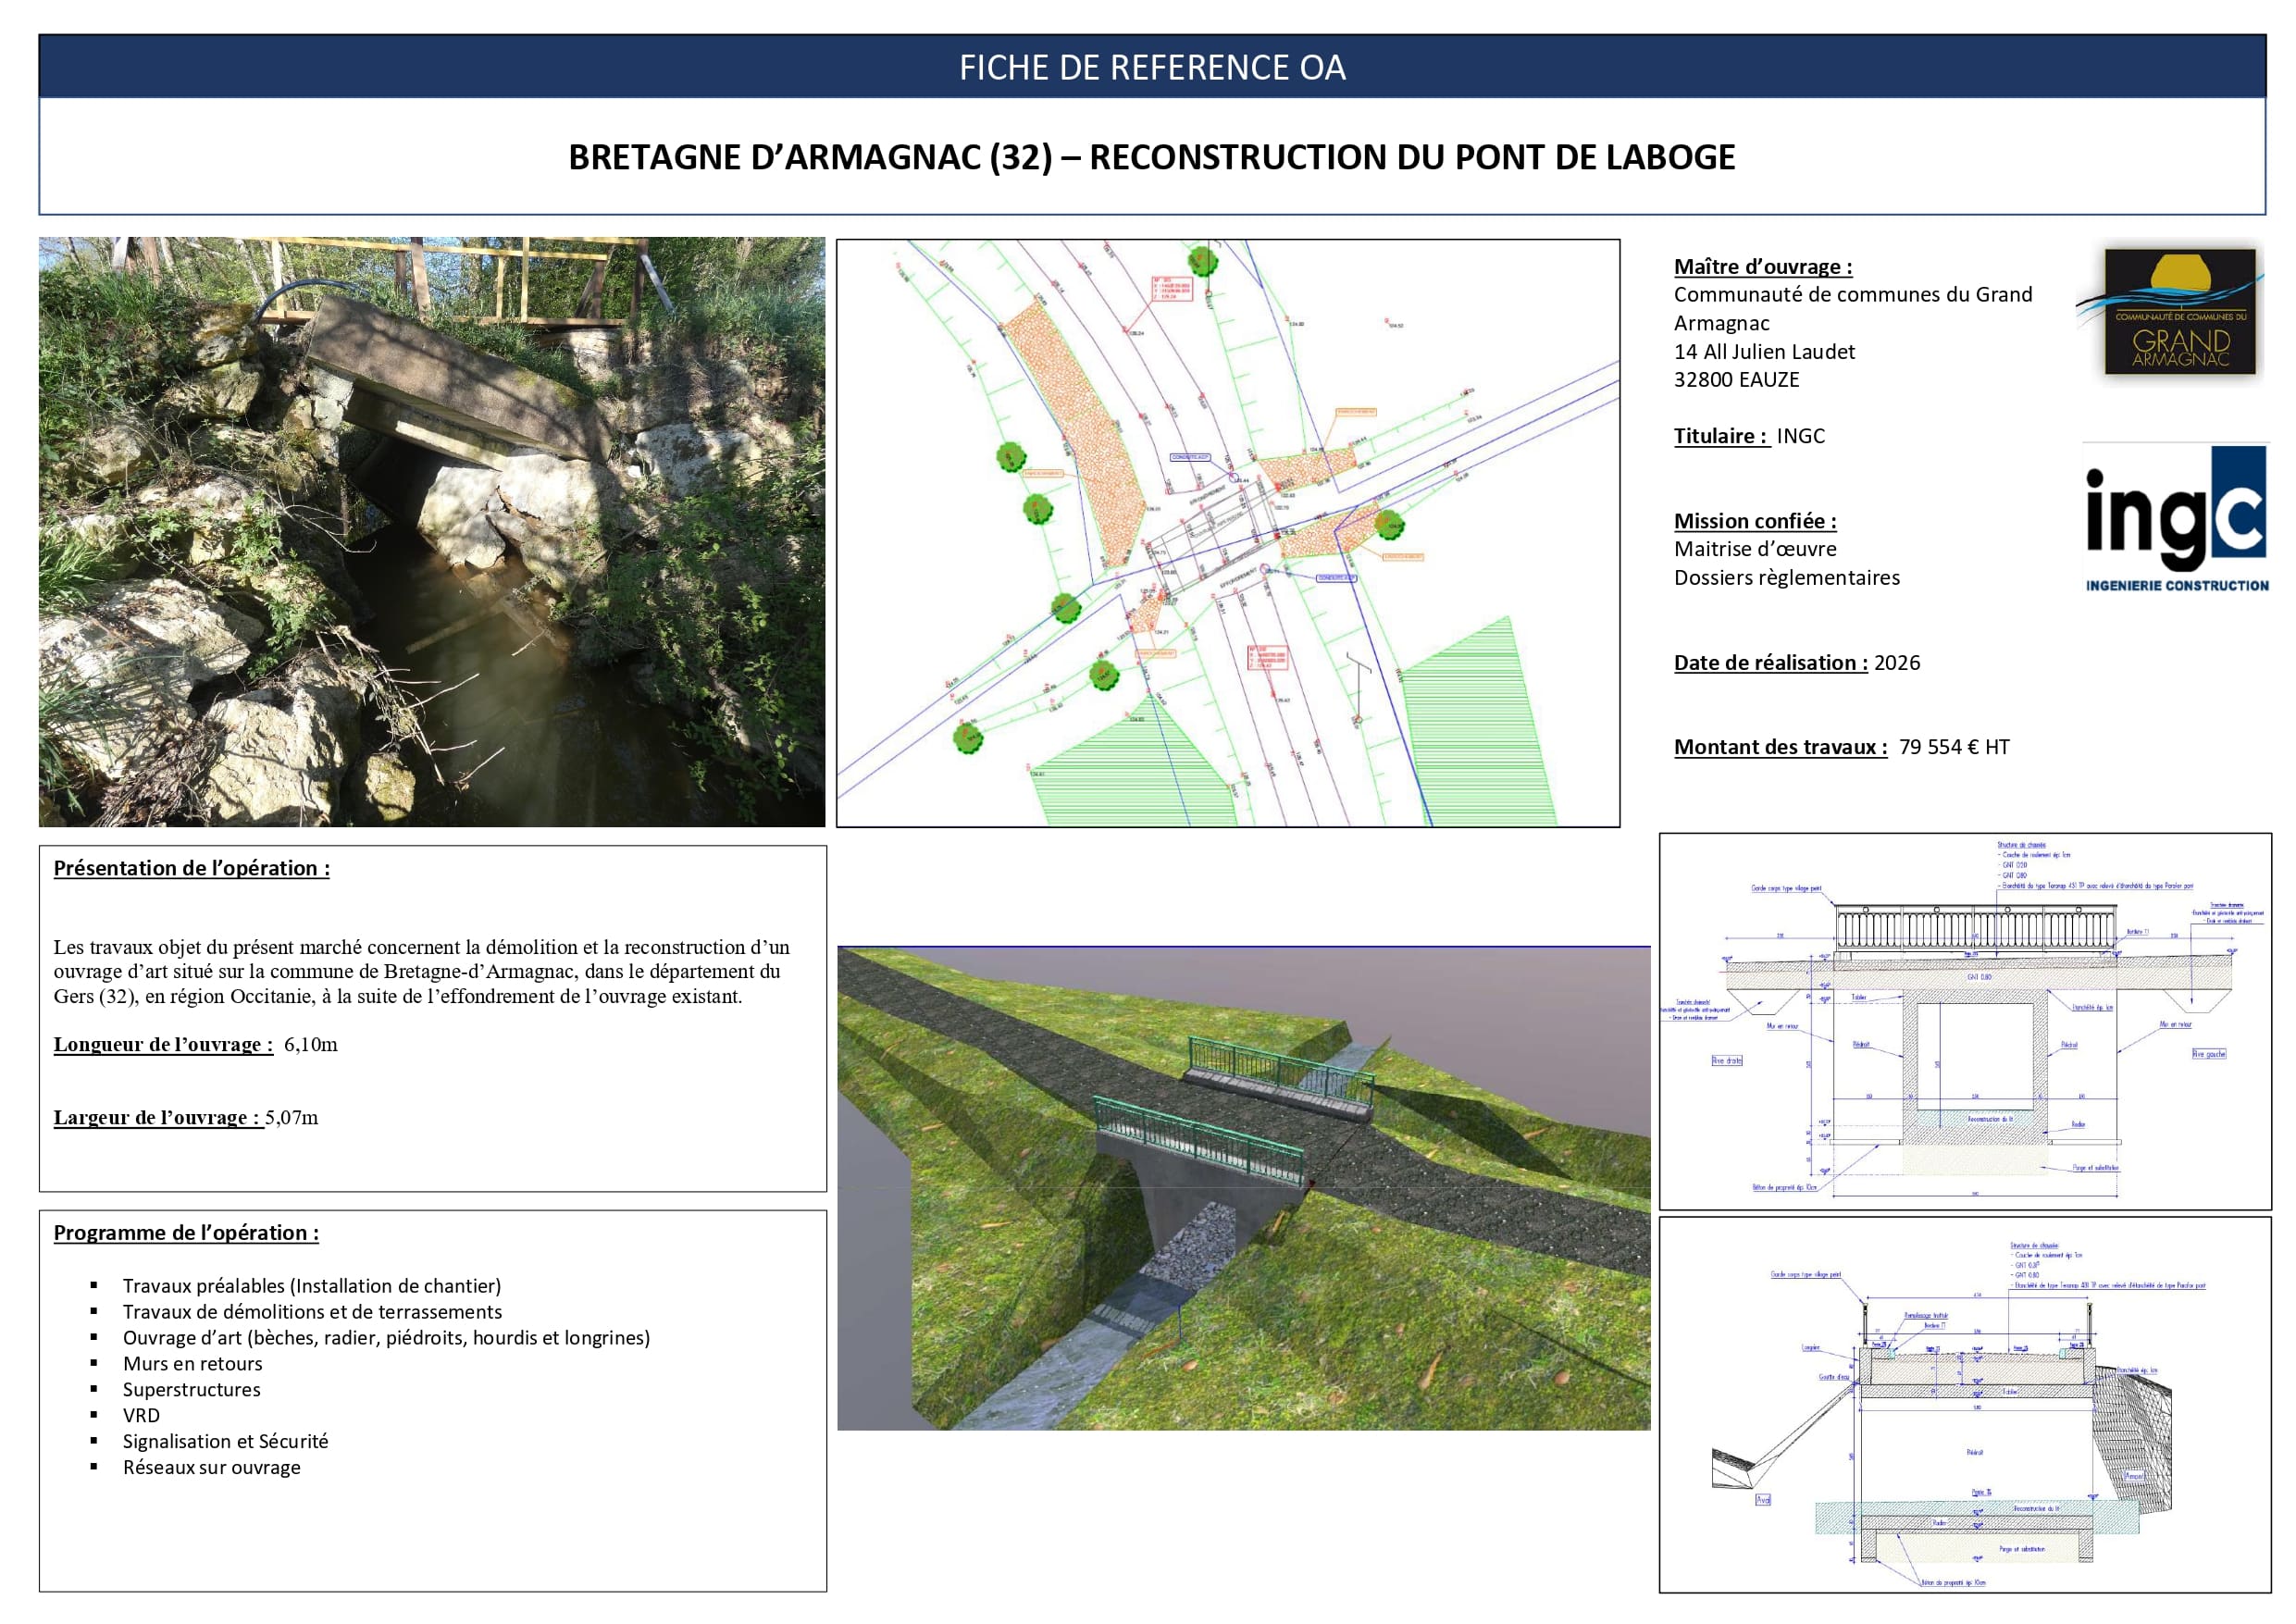The width and height of the screenshot is (2296, 1624).
Task: Click the 'Dossiers règlementaires' line
Action: [x=1787, y=578]
